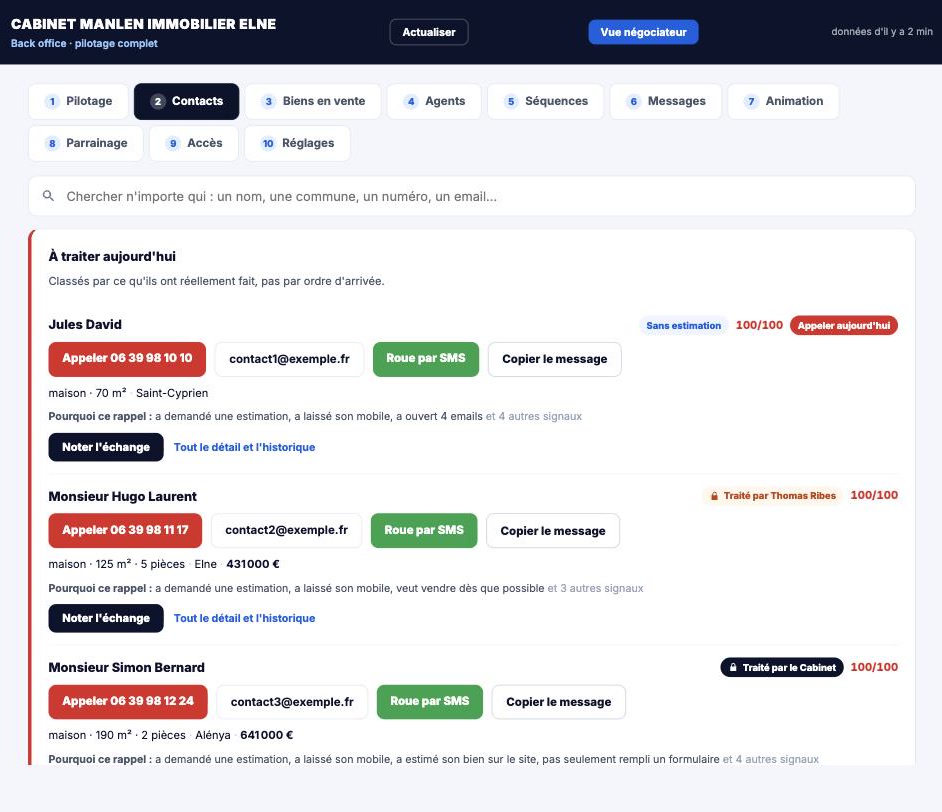Image resolution: width=942 pixels, height=812 pixels.
Task: Click the Monsieur Hugo Laurent contact name
Action: coord(123,497)
